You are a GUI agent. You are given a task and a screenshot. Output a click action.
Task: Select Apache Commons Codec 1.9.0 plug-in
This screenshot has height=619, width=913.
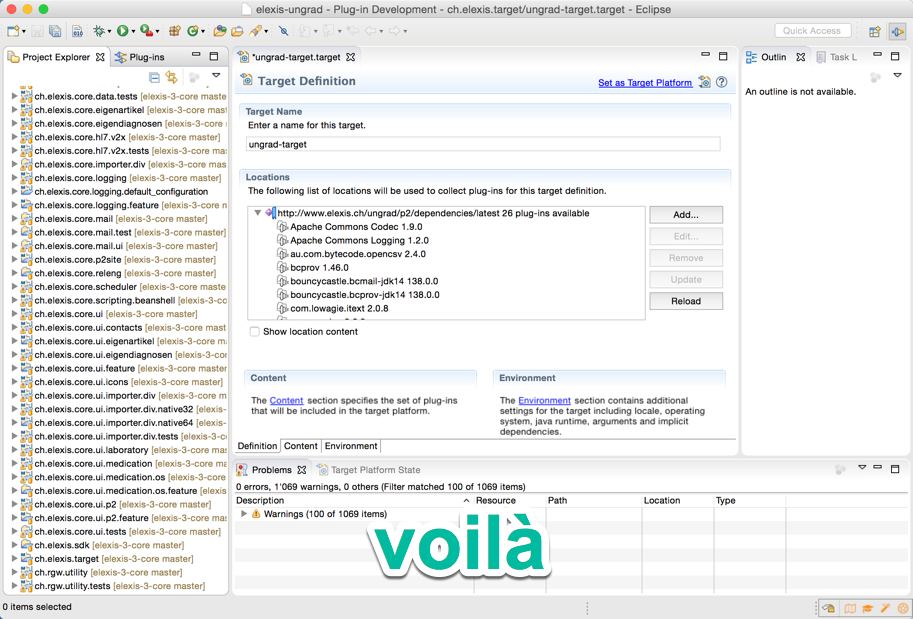point(356,227)
